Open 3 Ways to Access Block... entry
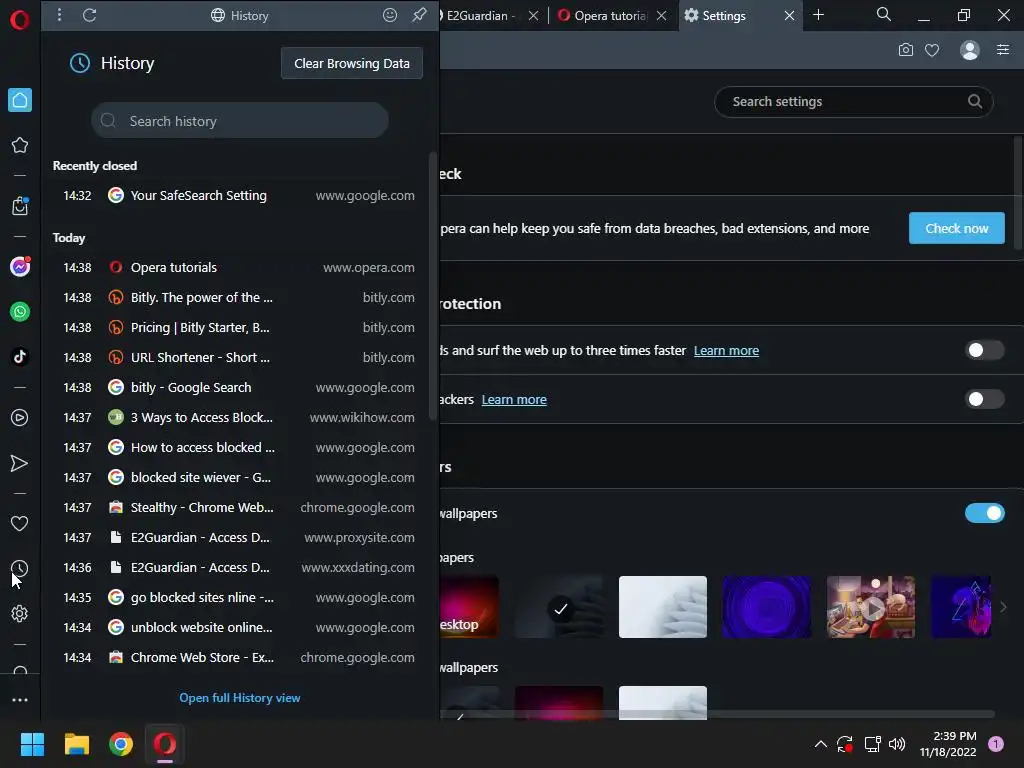 [x=239, y=417]
